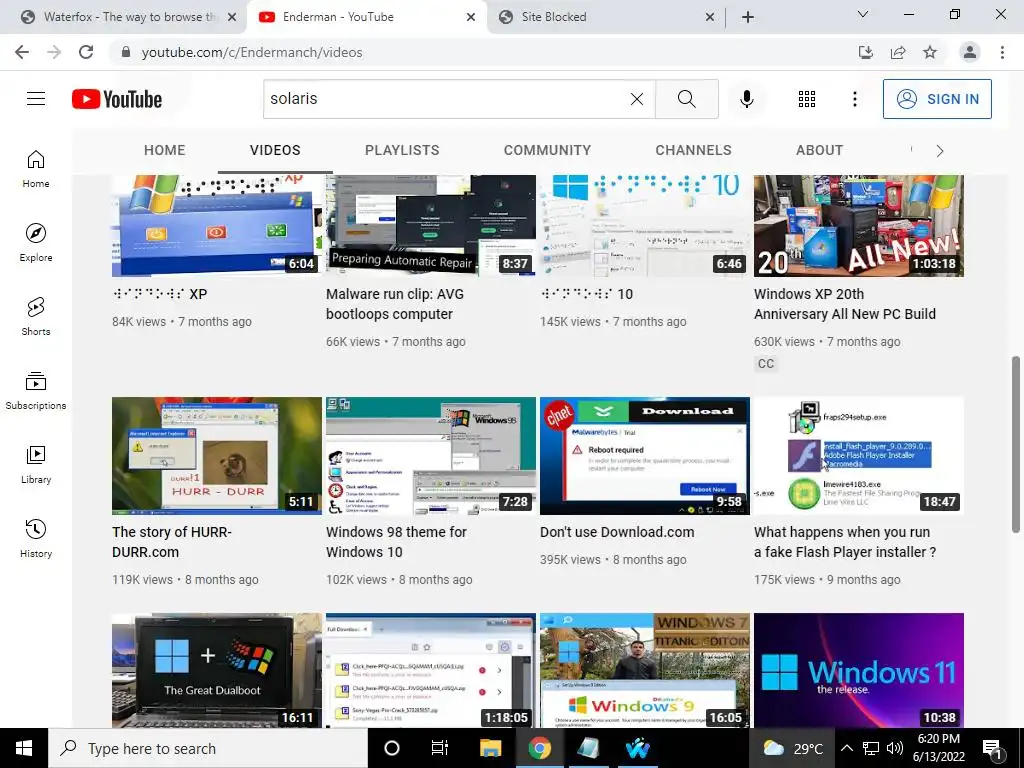Image resolution: width=1024 pixels, height=768 pixels.
Task: Click the Type here to search box
Action: [208, 748]
